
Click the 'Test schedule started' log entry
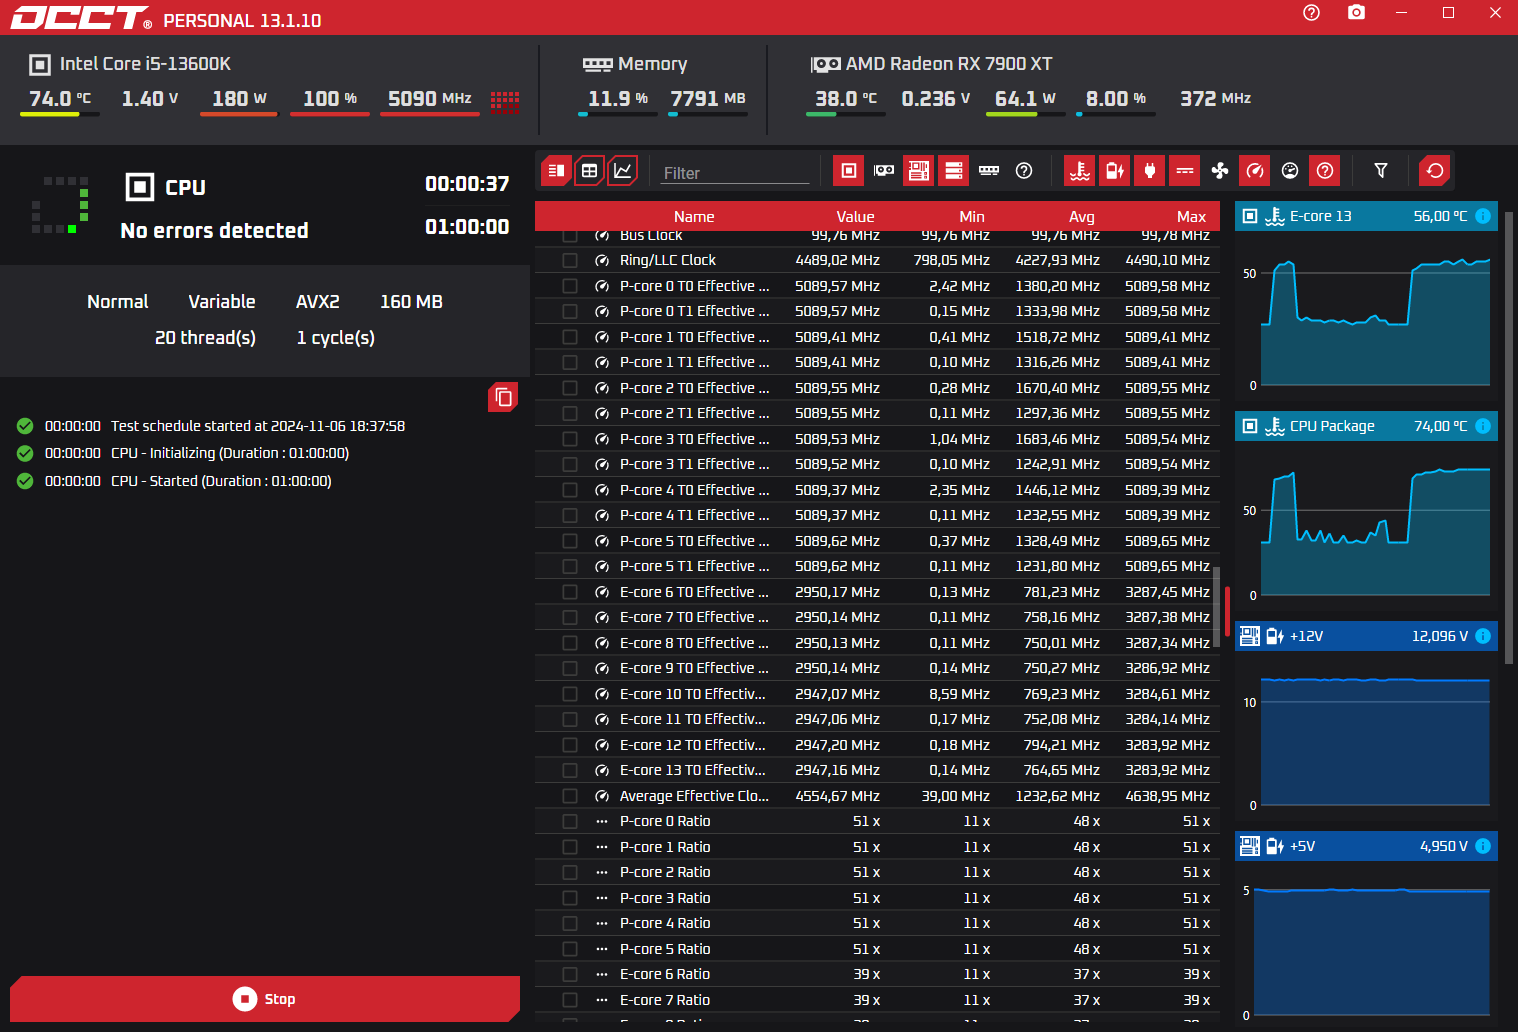point(258,426)
